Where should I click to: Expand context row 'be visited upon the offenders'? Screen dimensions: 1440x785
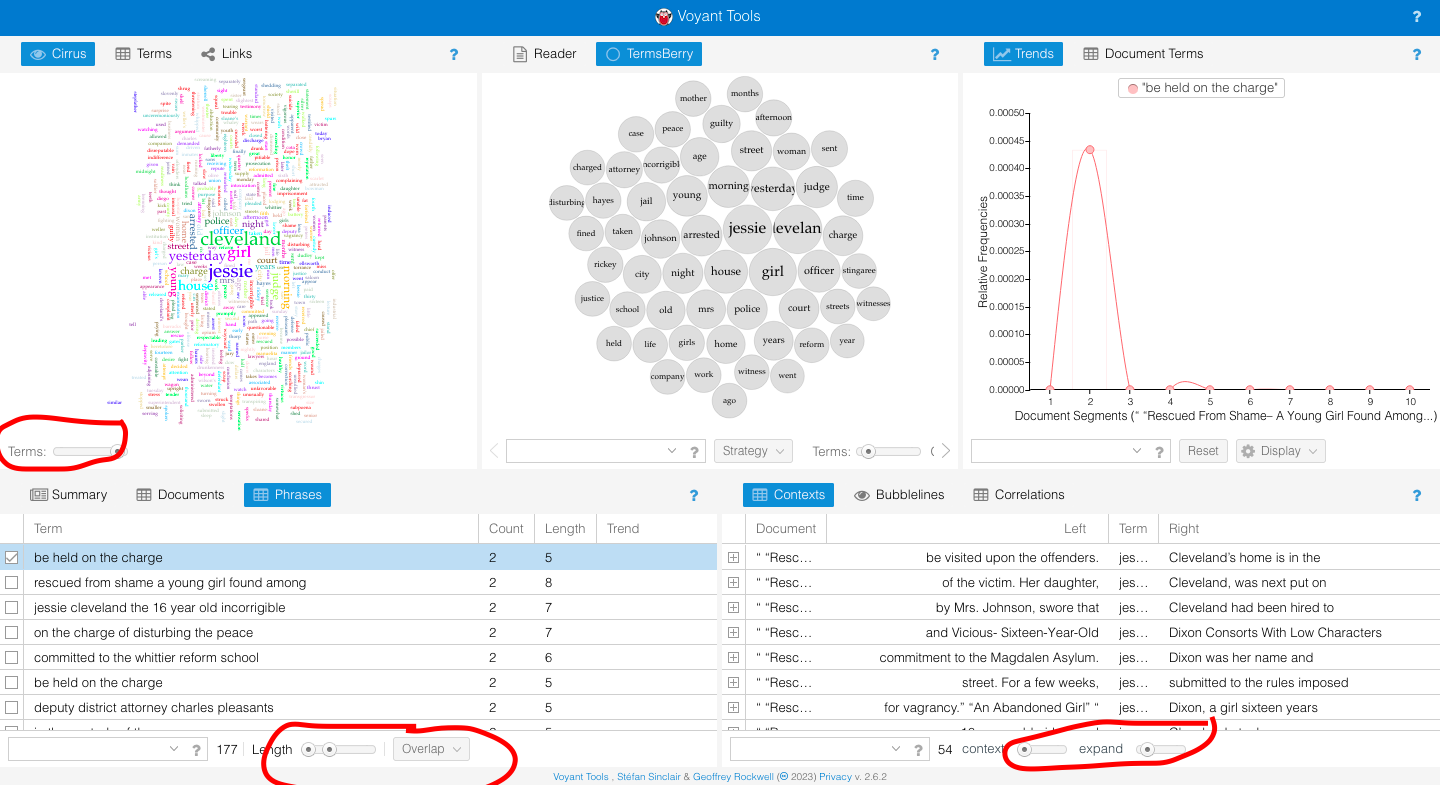coord(733,558)
